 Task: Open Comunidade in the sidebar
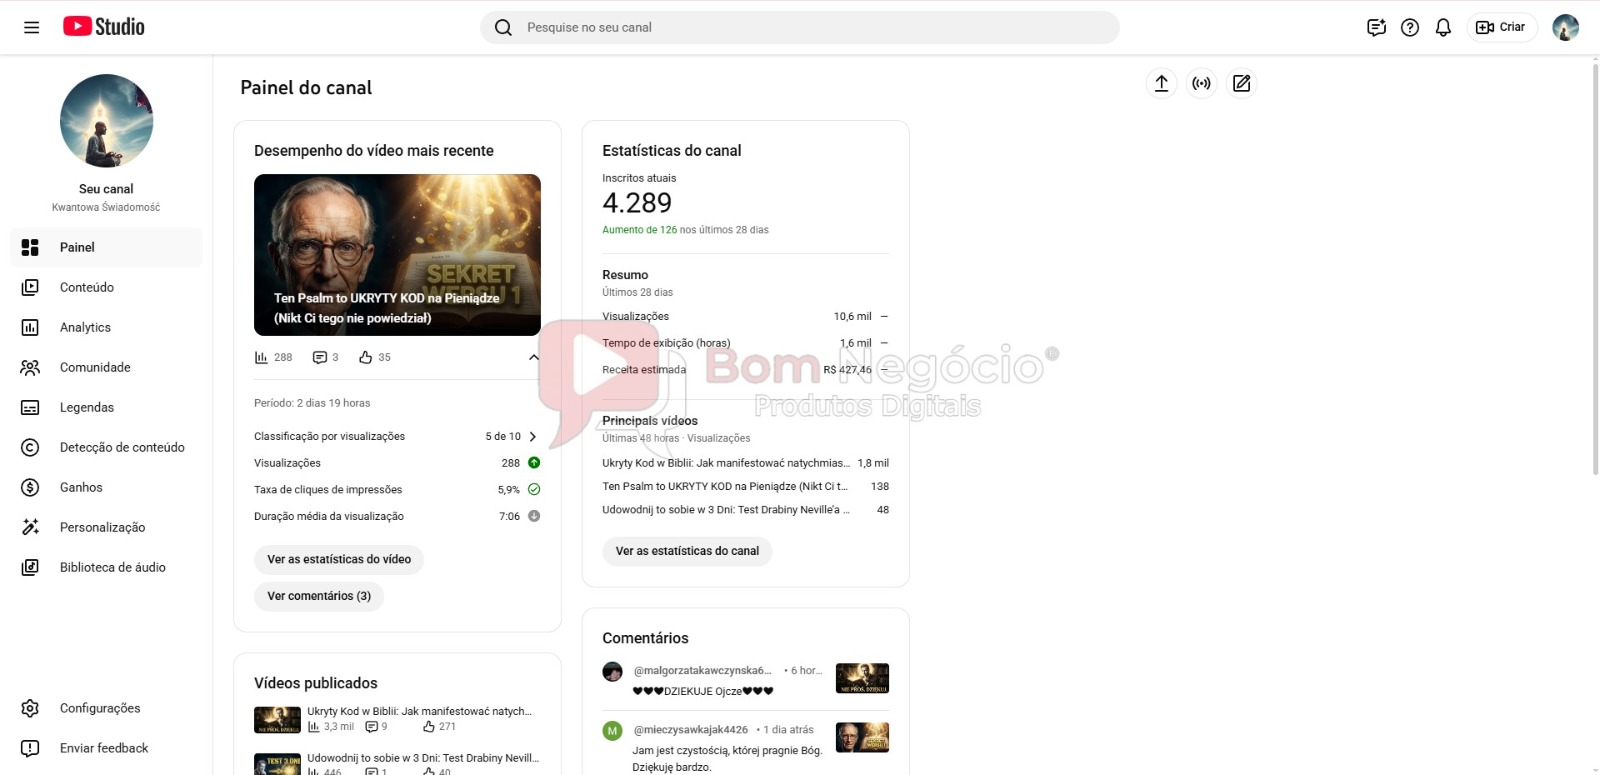[106, 367]
